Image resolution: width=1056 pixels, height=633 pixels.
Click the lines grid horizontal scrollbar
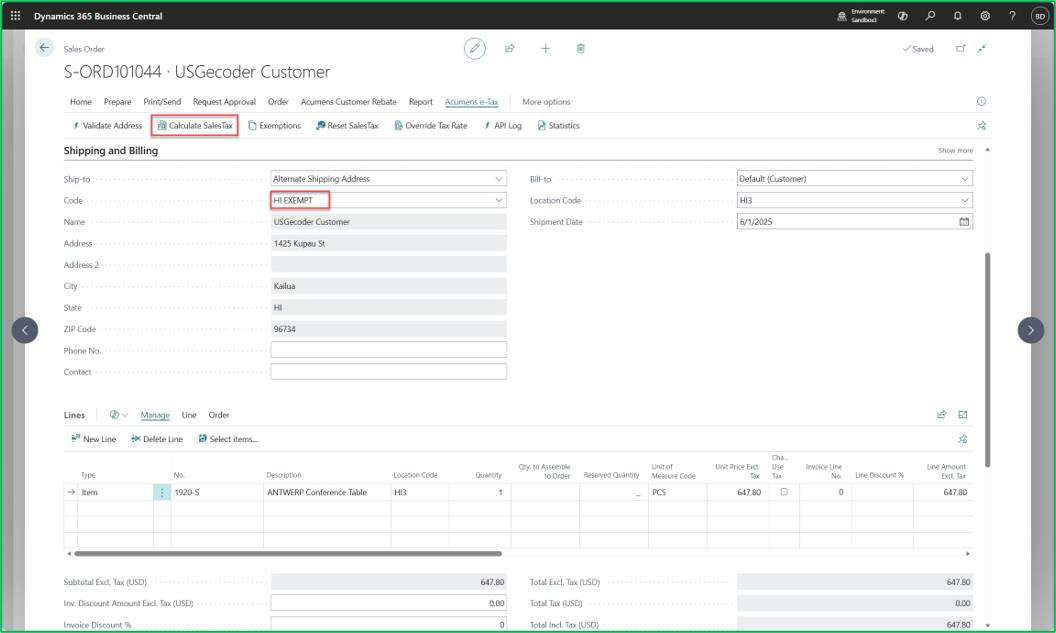pos(288,554)
